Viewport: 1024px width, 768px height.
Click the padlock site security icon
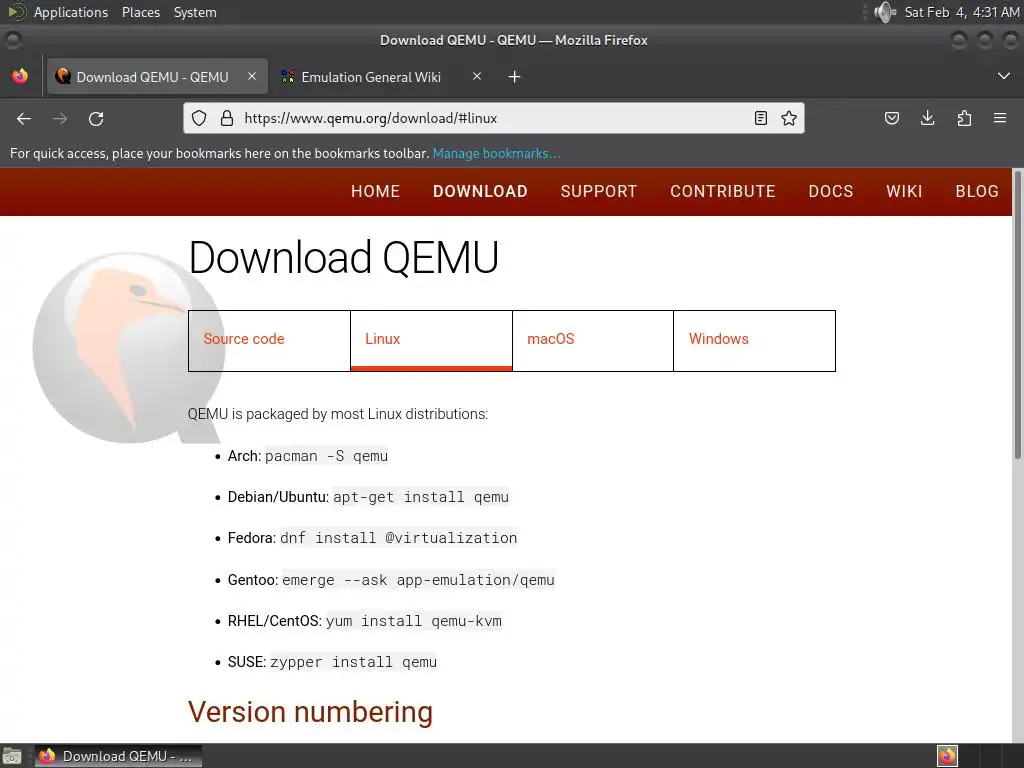click(x=227, y=118)
